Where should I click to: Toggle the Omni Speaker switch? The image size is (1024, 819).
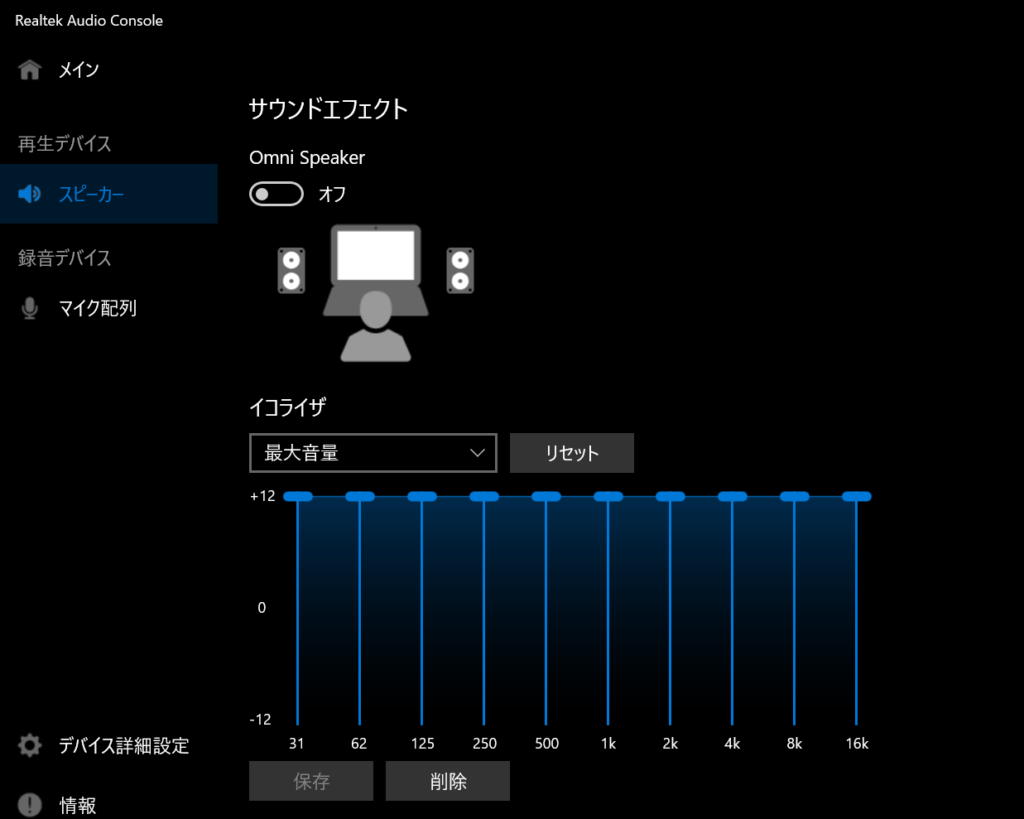276,194
